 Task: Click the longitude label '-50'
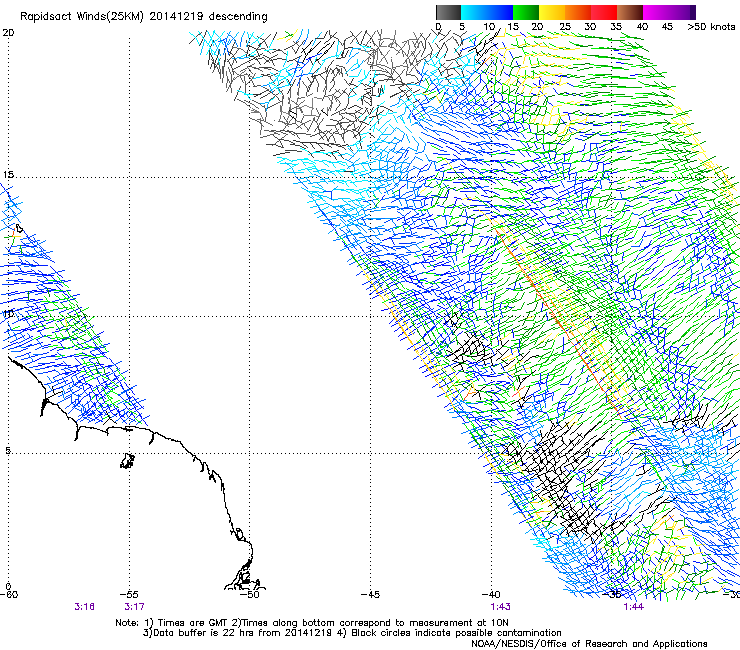[x=249, y=594]
